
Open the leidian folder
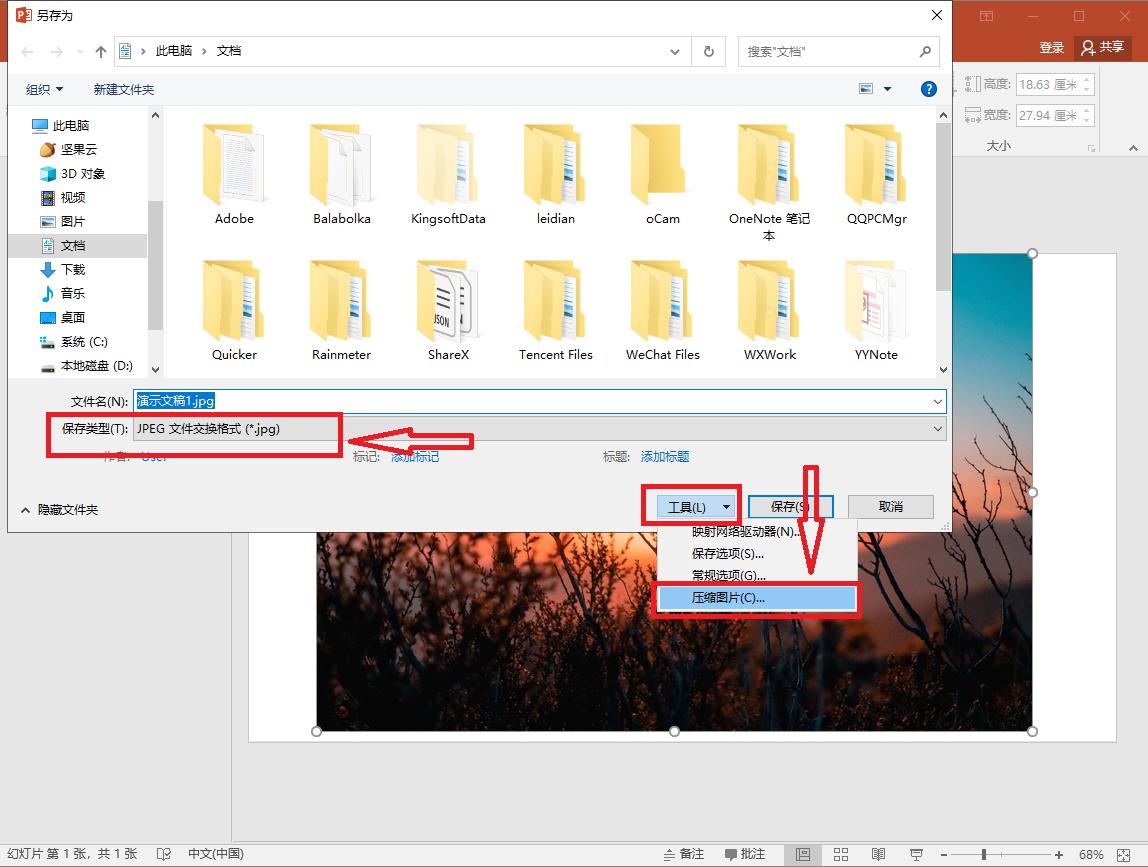555,174
